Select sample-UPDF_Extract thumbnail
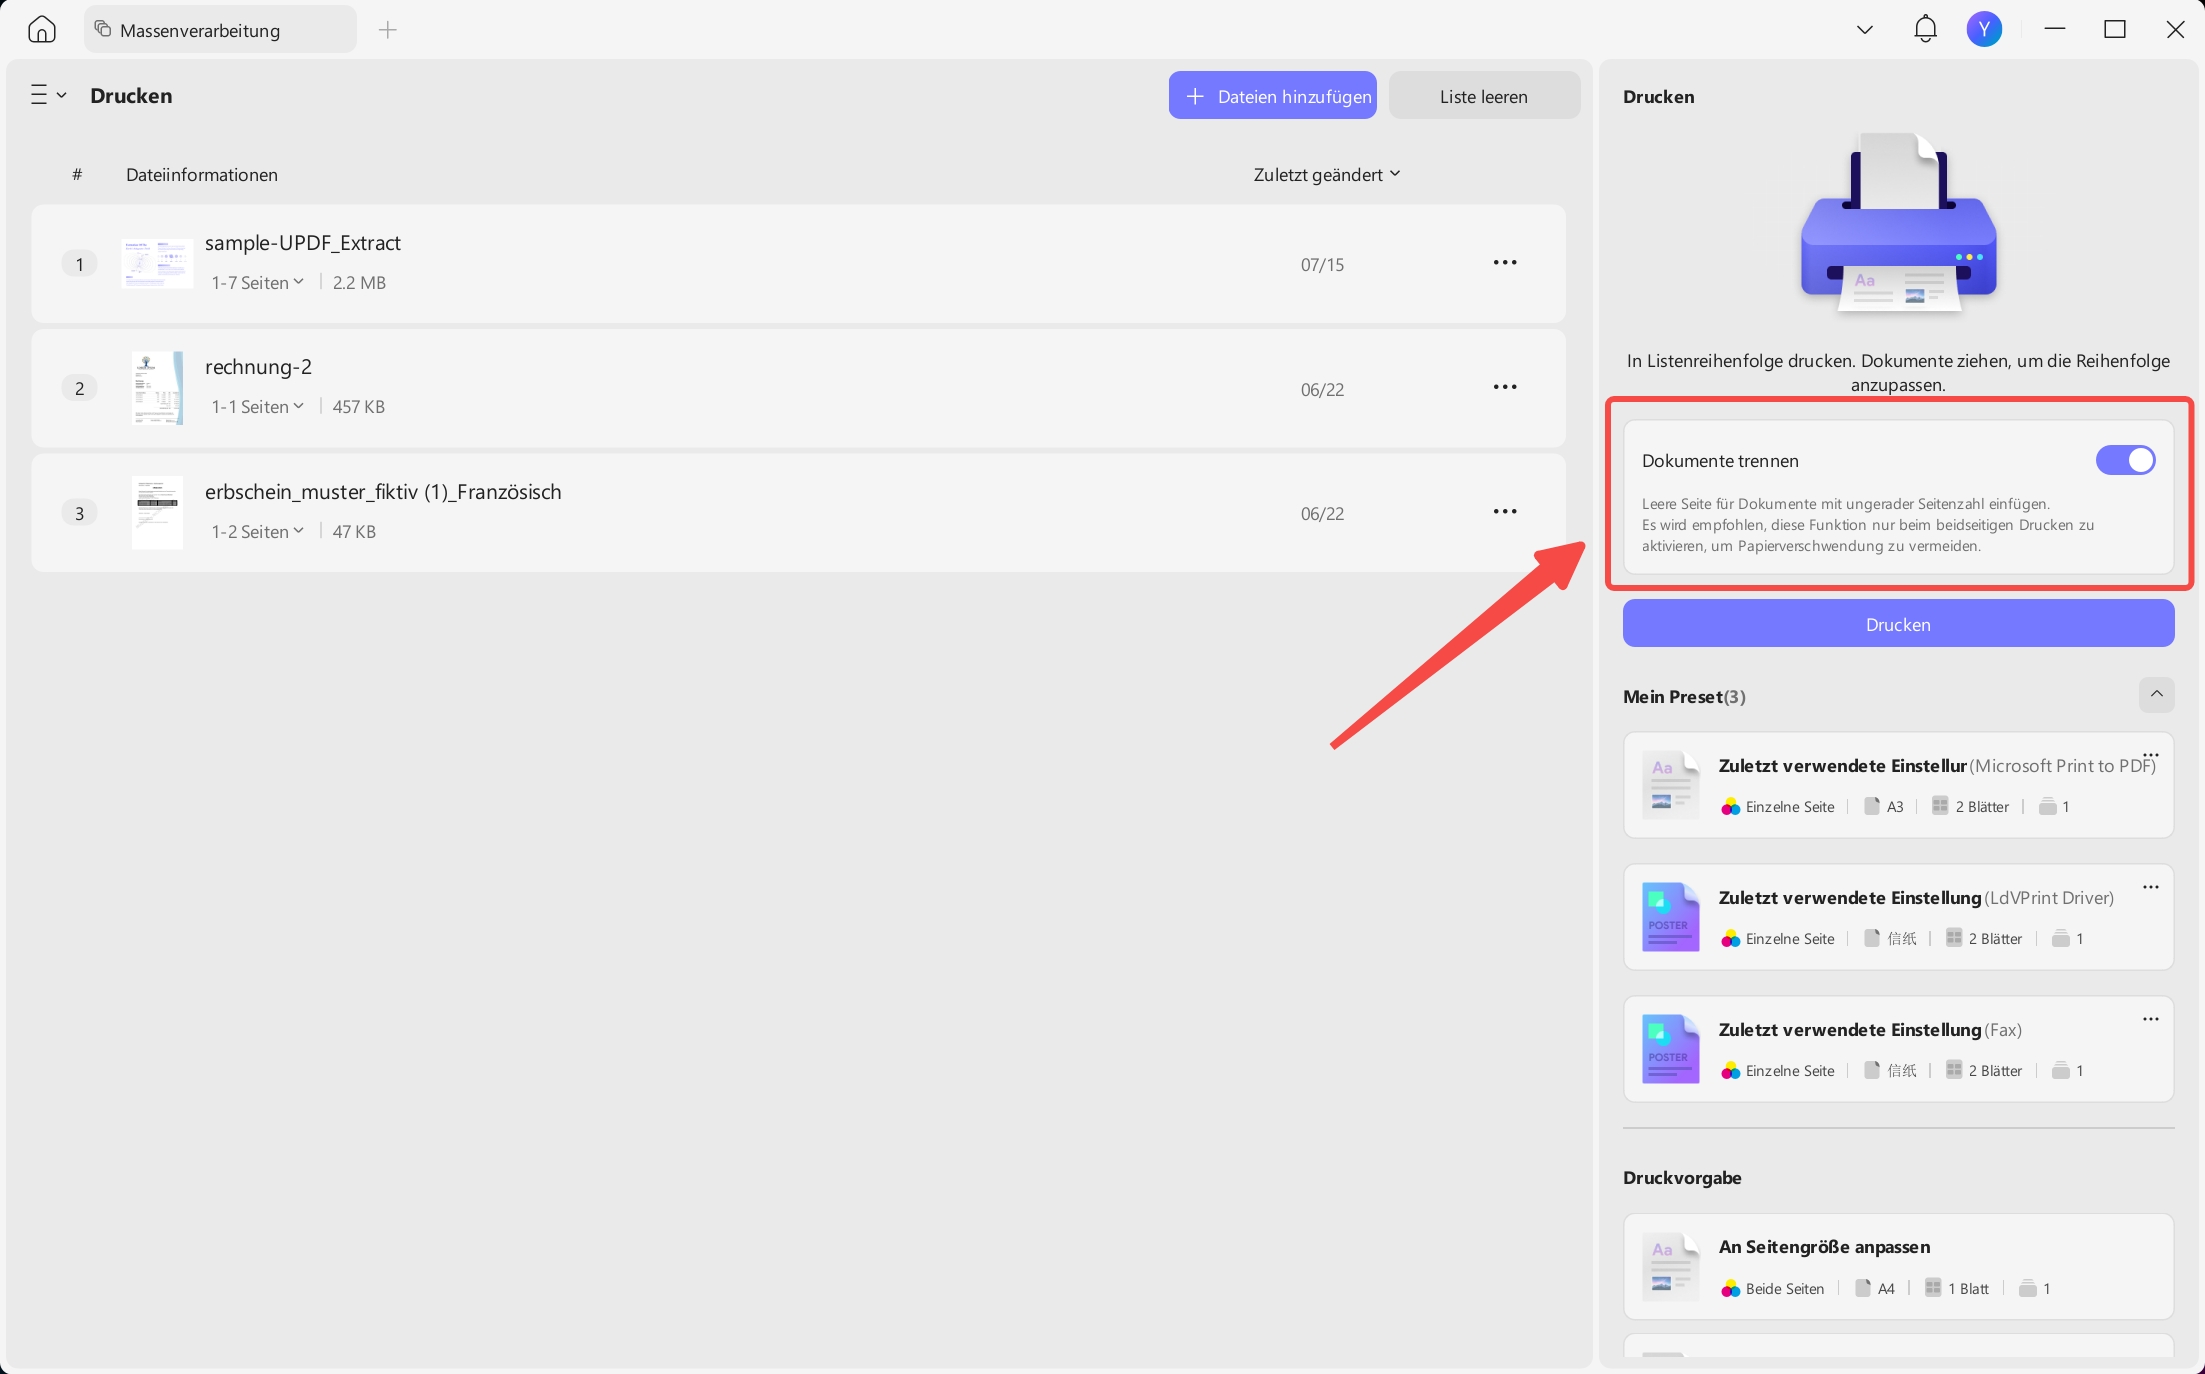The image size is (2205, 1374). tap(157, 264)
